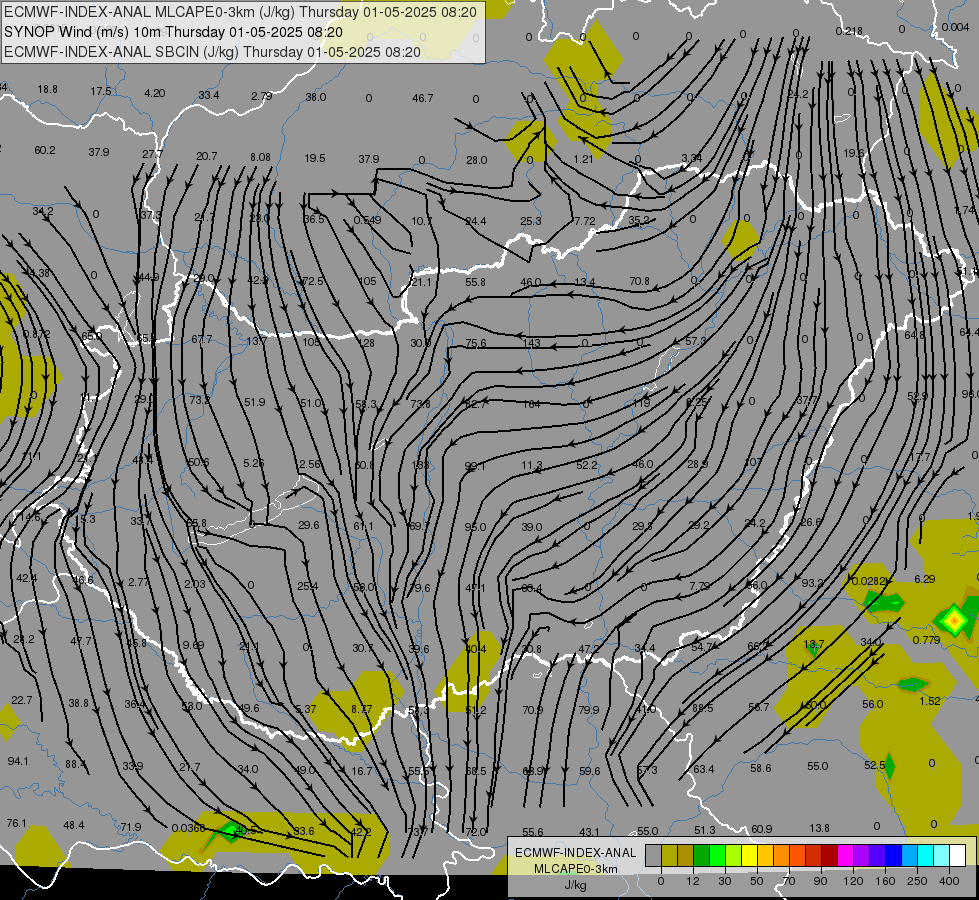Click the map value '8.08'
The height and width of the screenshot is (900, 979).
(x=260, y=157)
